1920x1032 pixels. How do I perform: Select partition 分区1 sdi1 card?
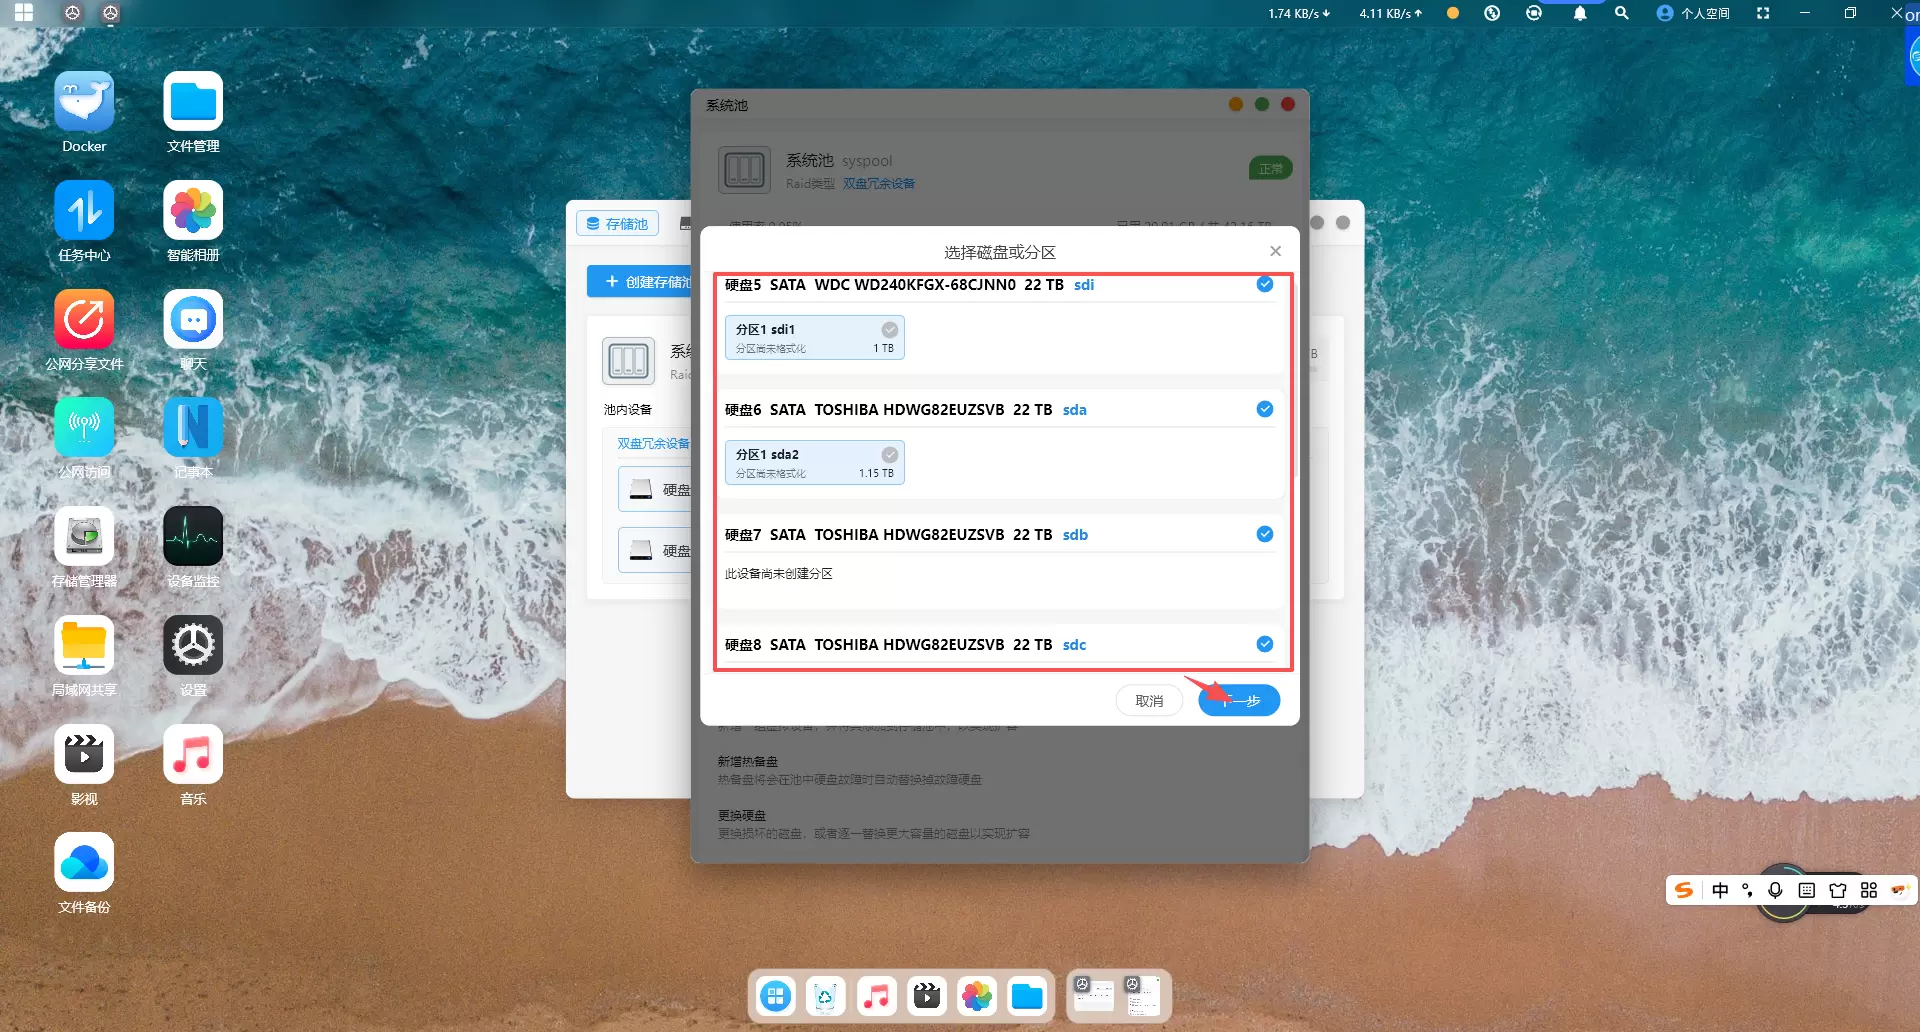[x=814, y=338]
